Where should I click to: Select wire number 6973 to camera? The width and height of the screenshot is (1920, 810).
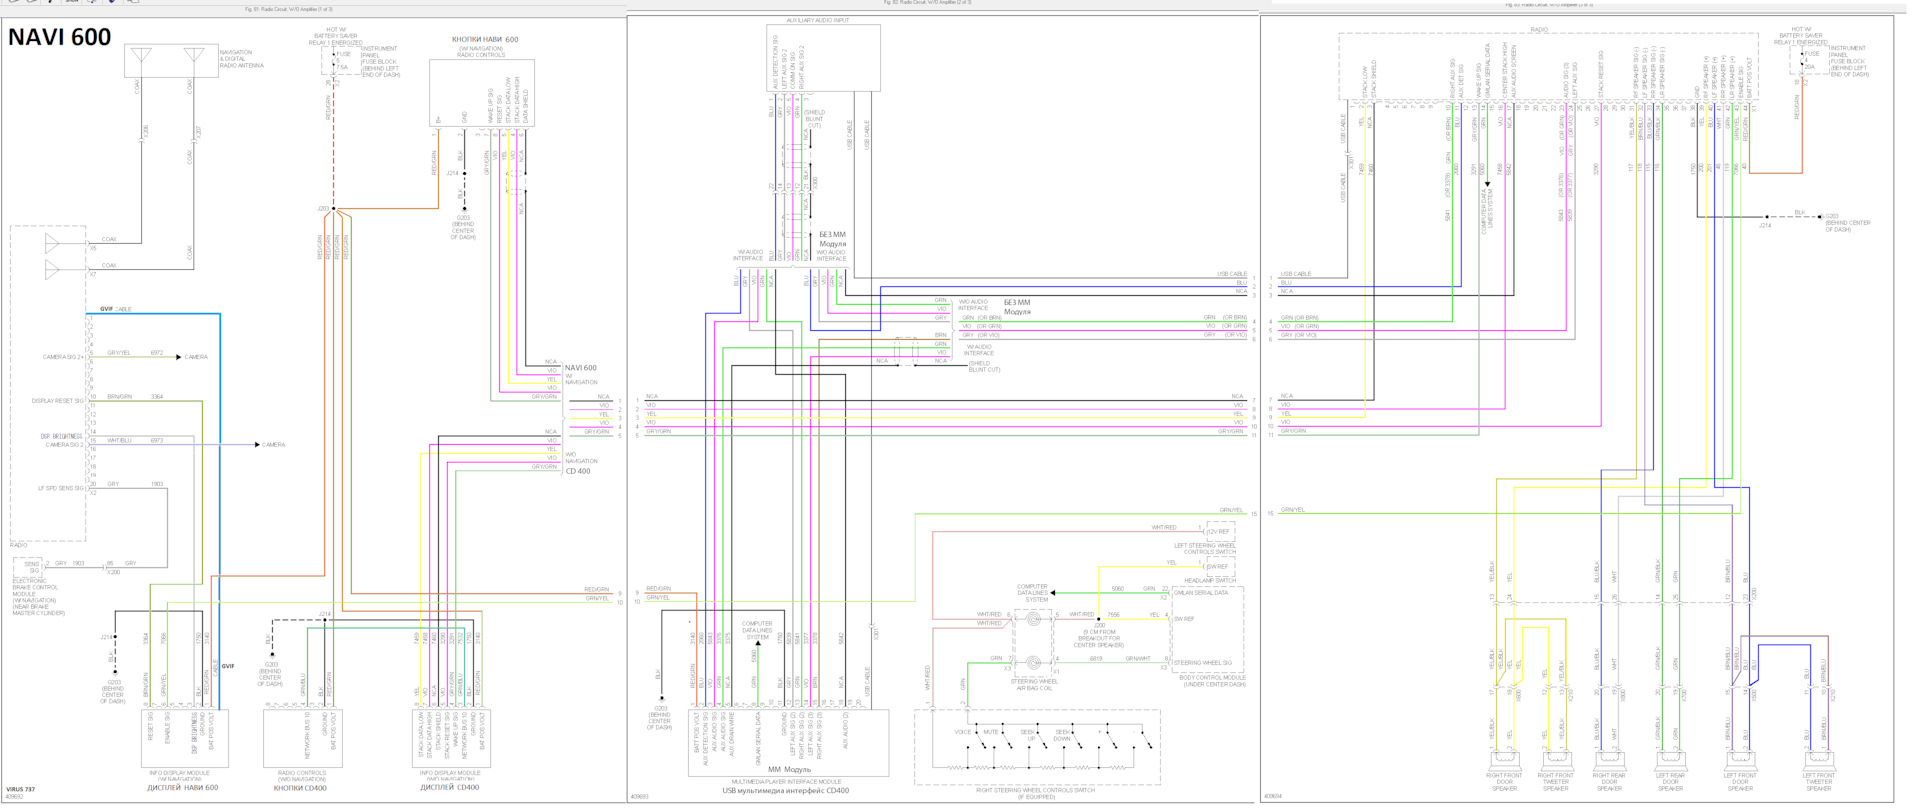(x=157, y=440)
